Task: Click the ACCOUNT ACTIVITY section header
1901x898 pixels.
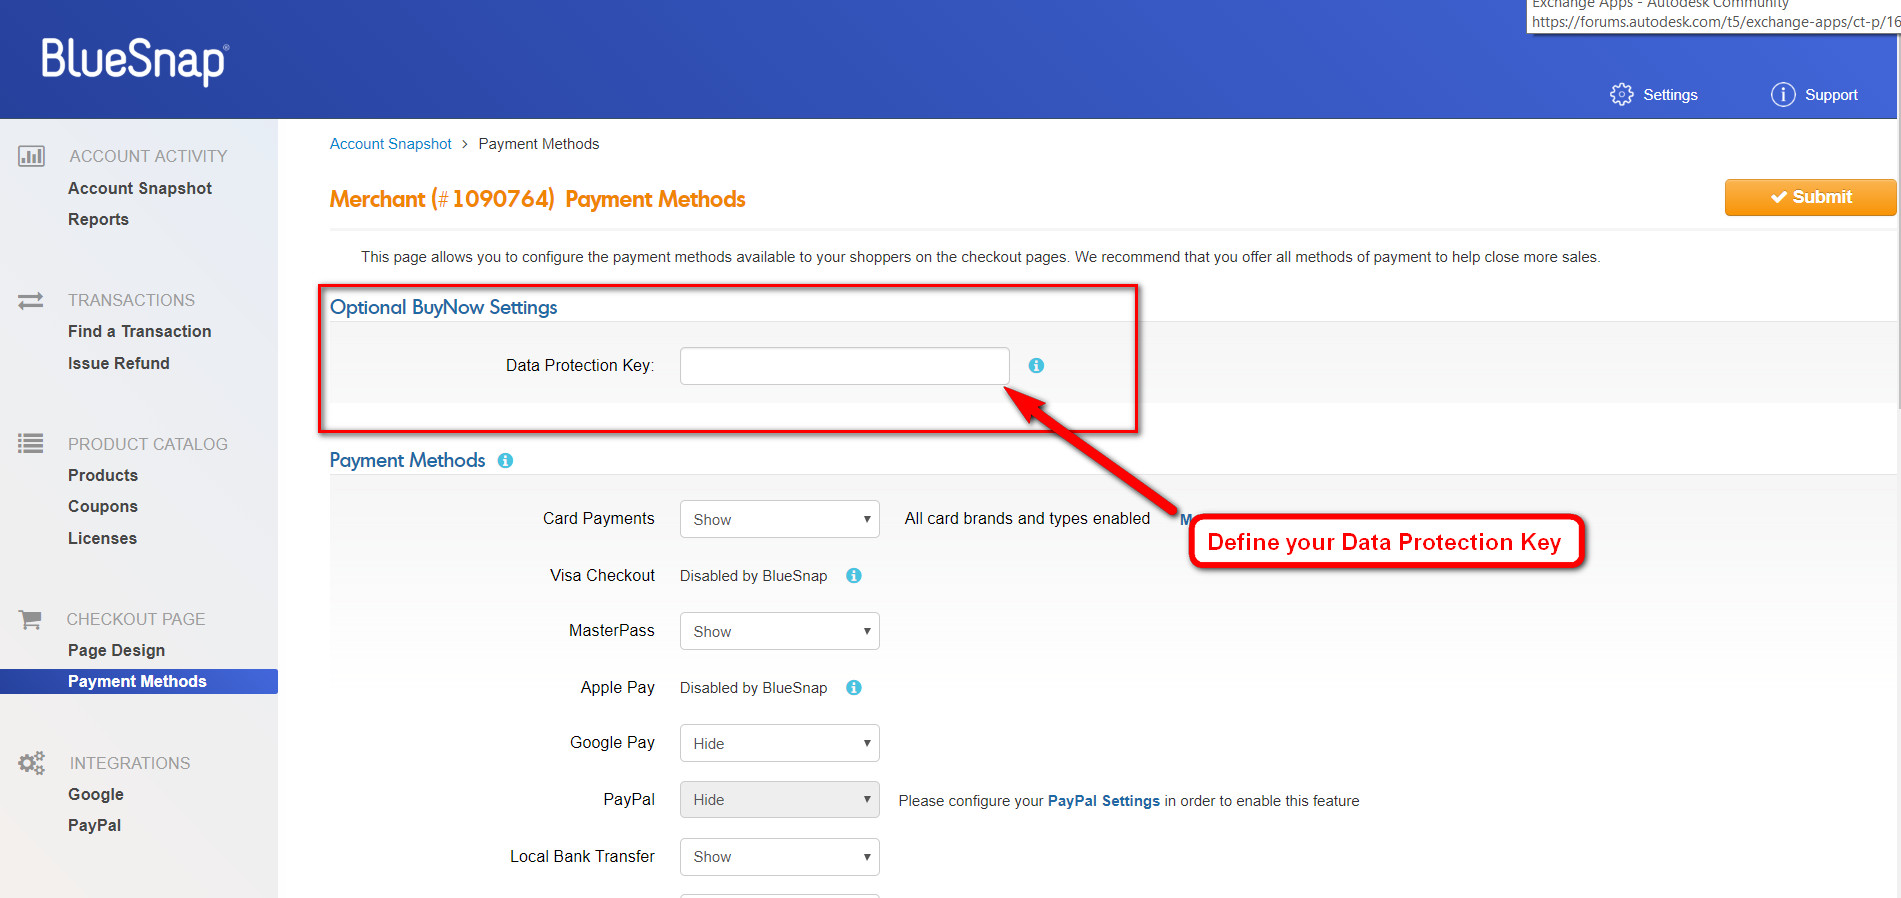Action: 148,156
